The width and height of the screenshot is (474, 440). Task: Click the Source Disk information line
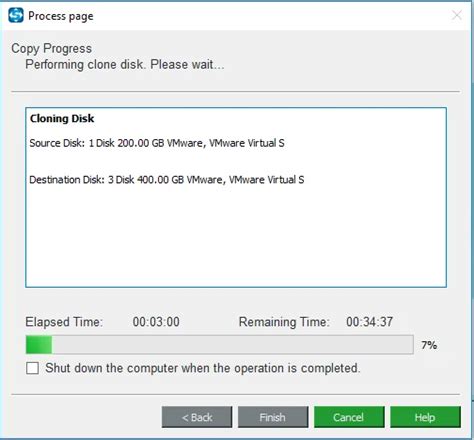tap(157, 143)
